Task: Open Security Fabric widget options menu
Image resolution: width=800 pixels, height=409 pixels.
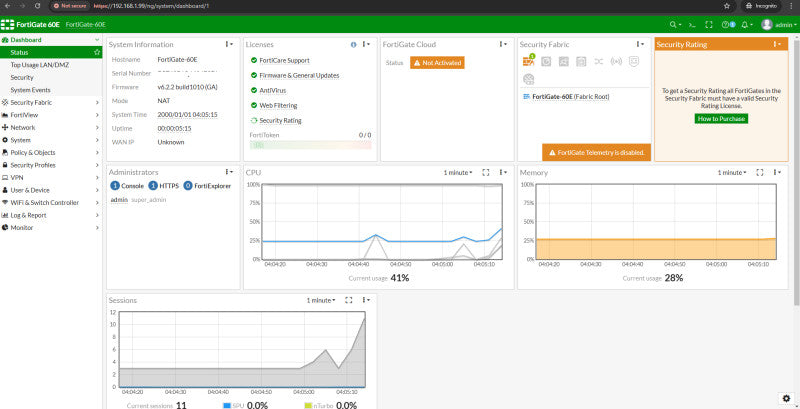Action: (639, 44)
